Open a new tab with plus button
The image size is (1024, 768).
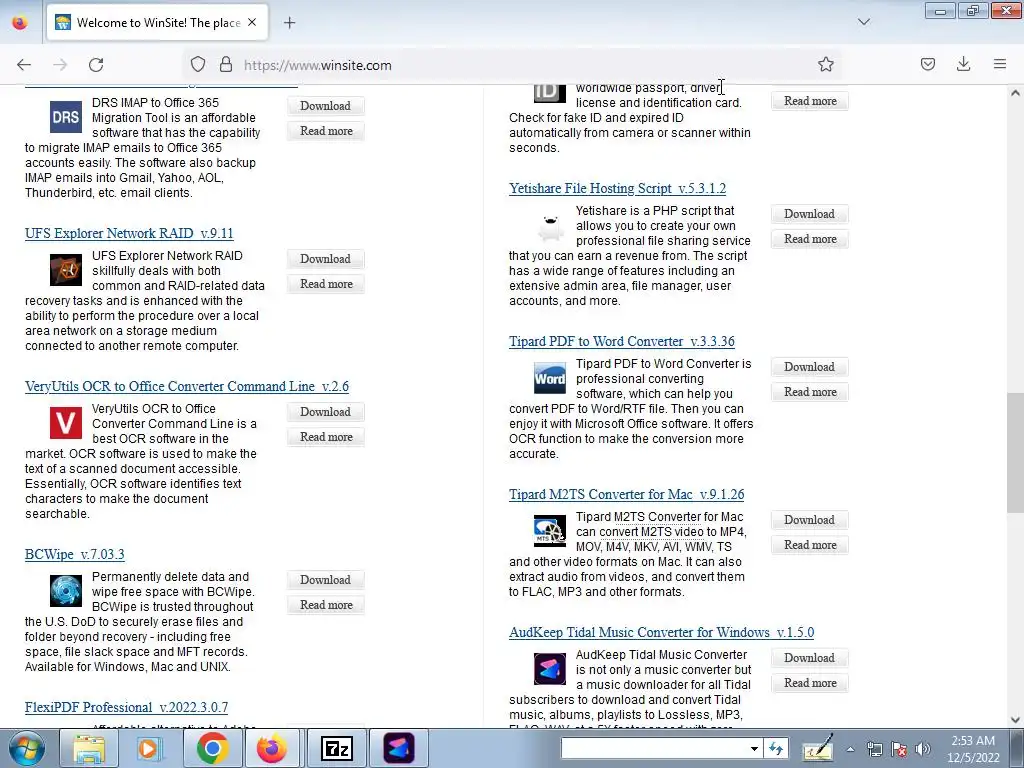(x=289, y=23)
